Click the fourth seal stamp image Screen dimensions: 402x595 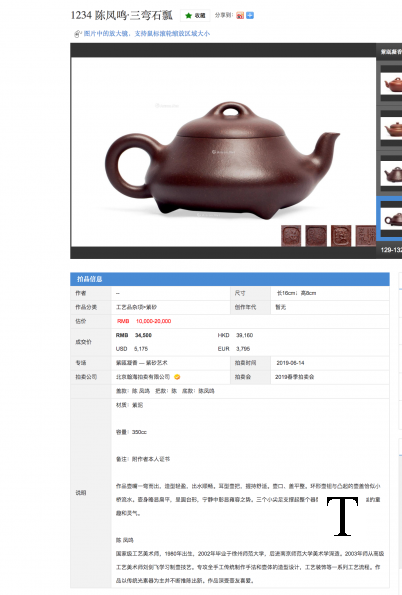[x=366, y=236]
